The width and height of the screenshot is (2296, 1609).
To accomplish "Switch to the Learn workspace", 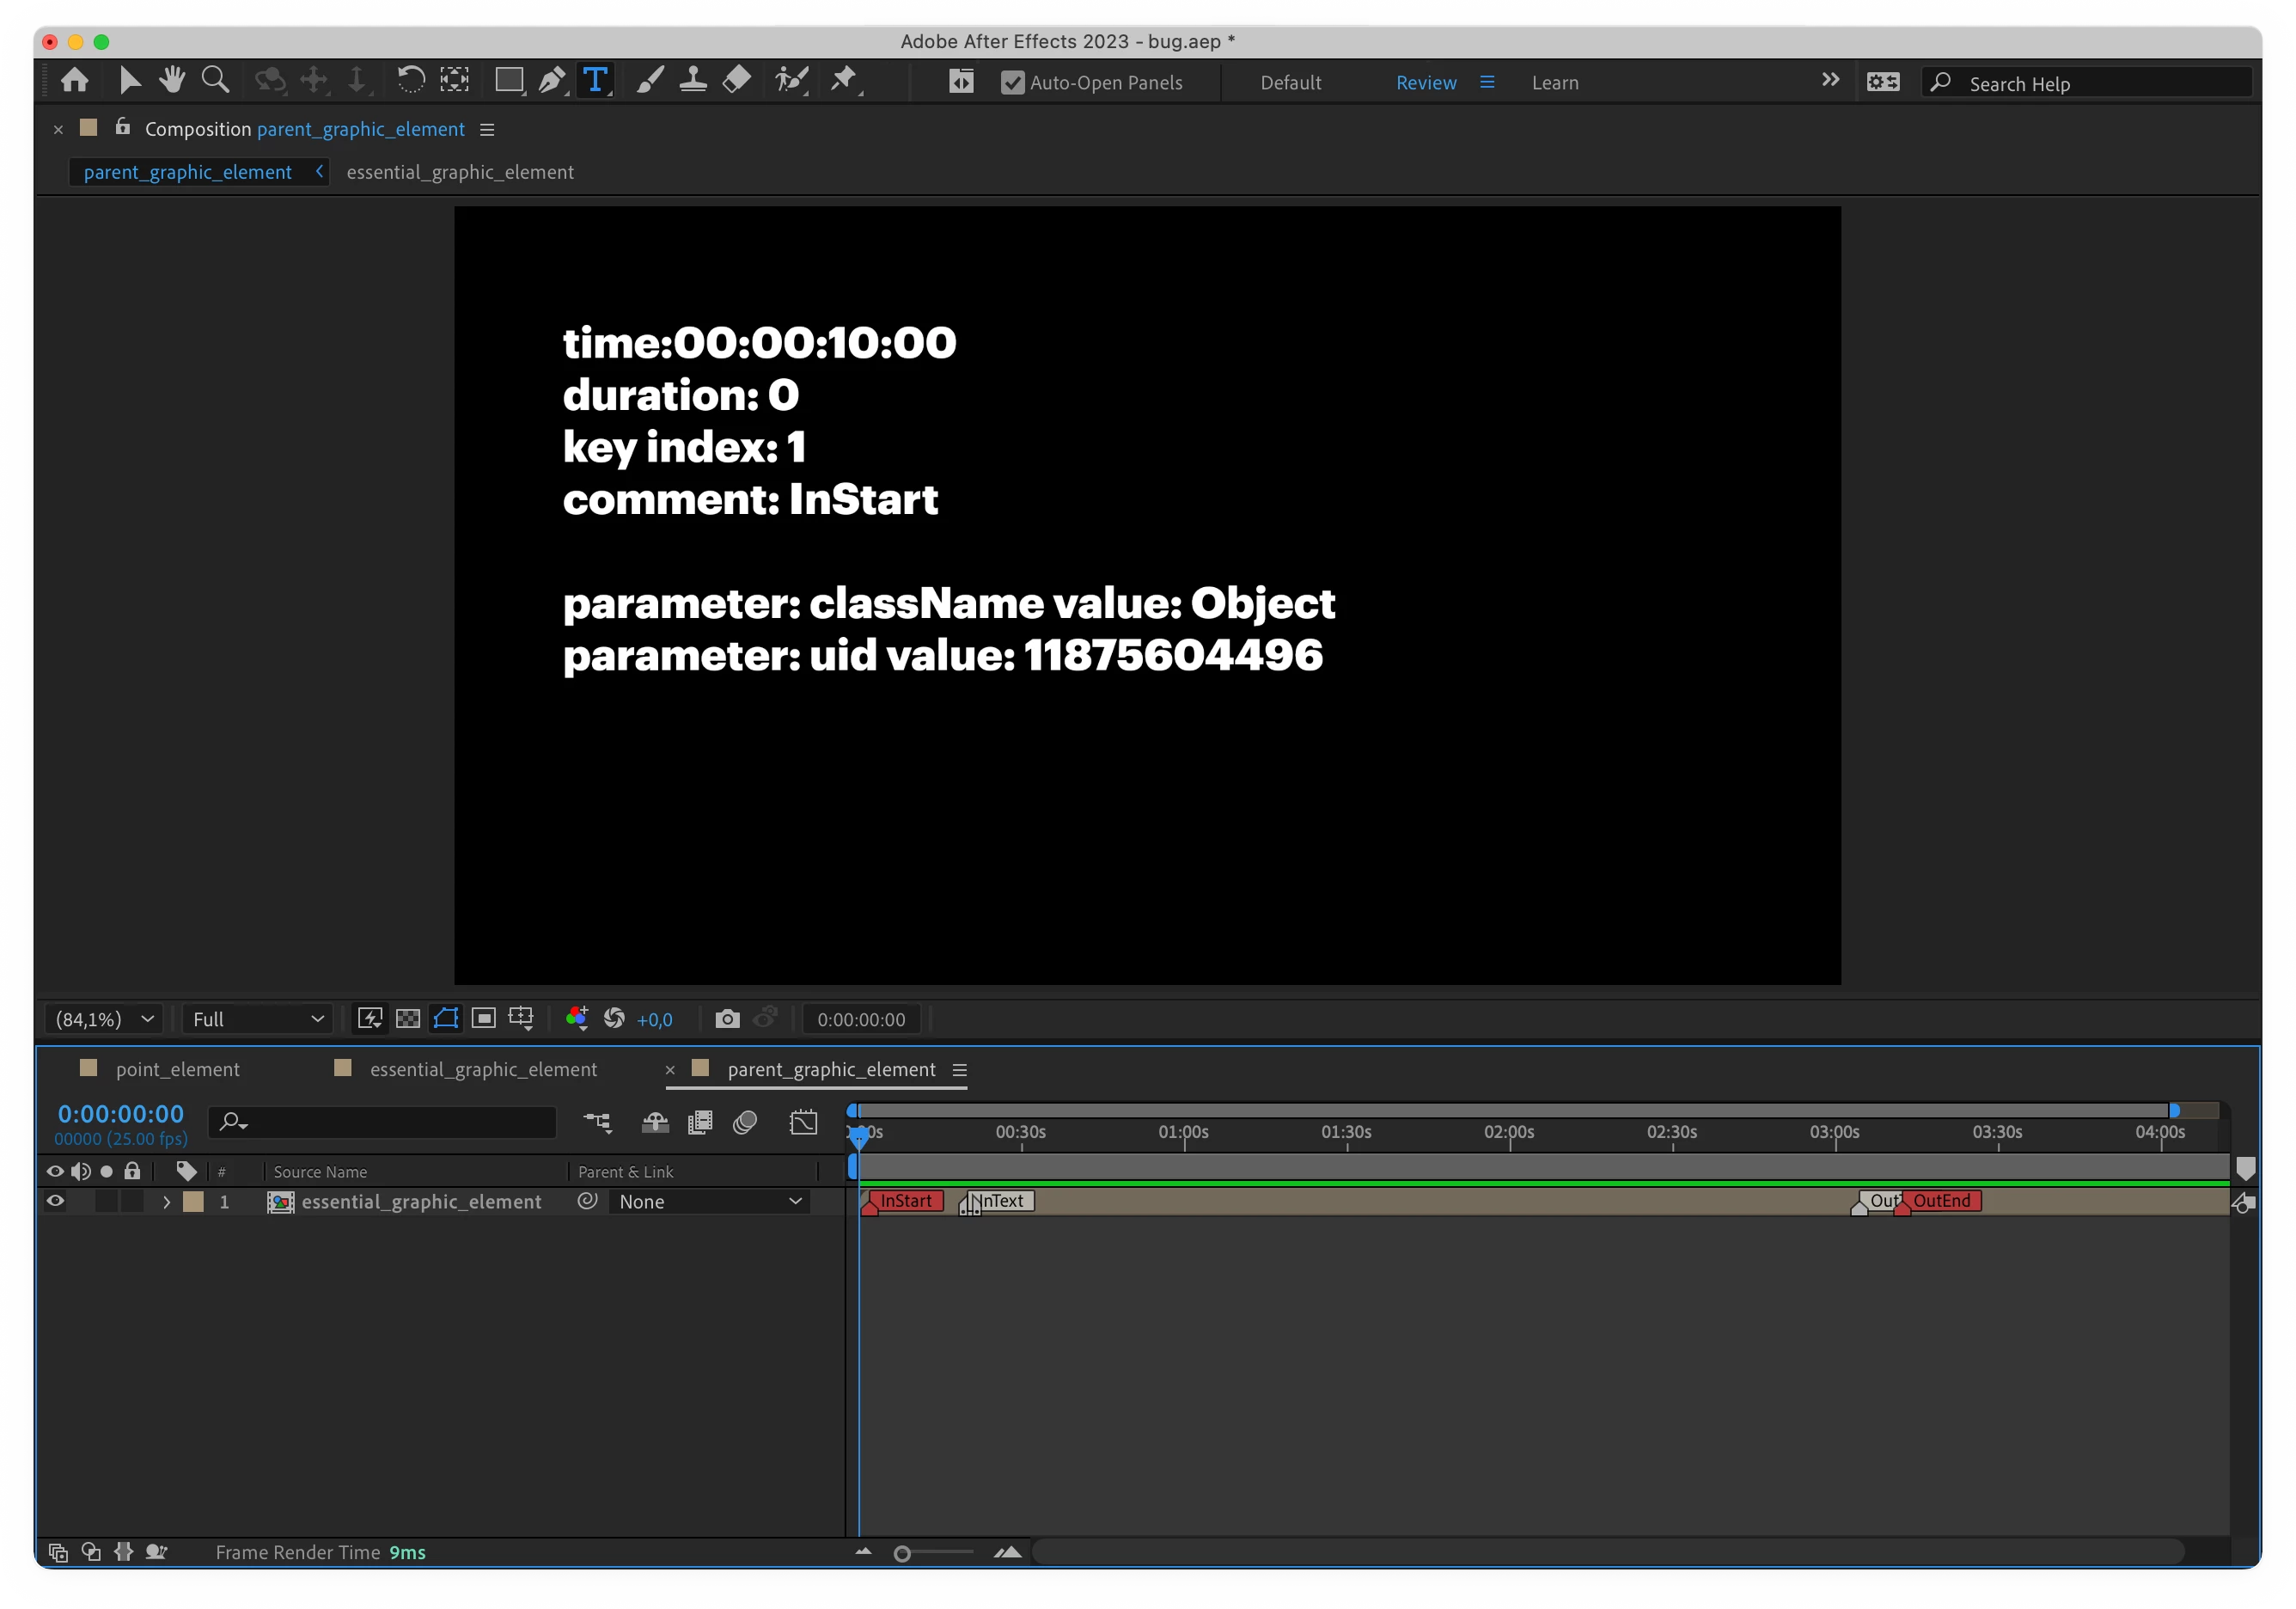I will 1554,83.
